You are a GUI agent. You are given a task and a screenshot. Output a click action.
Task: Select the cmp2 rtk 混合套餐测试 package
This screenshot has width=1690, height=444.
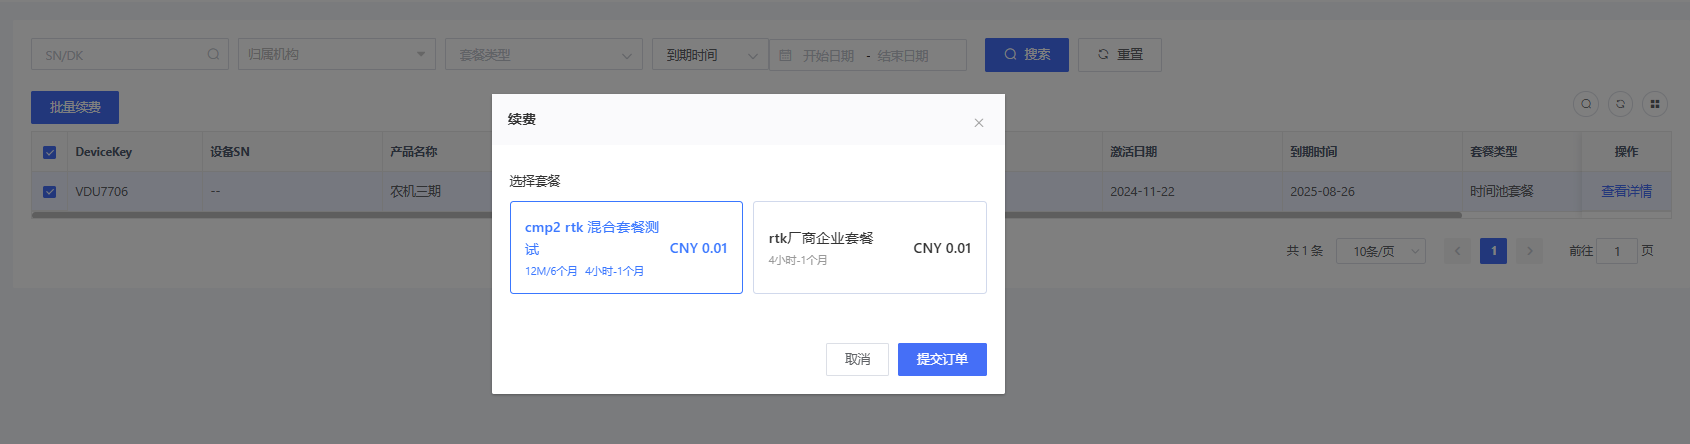pyautogui.click(x=626, y=248)
